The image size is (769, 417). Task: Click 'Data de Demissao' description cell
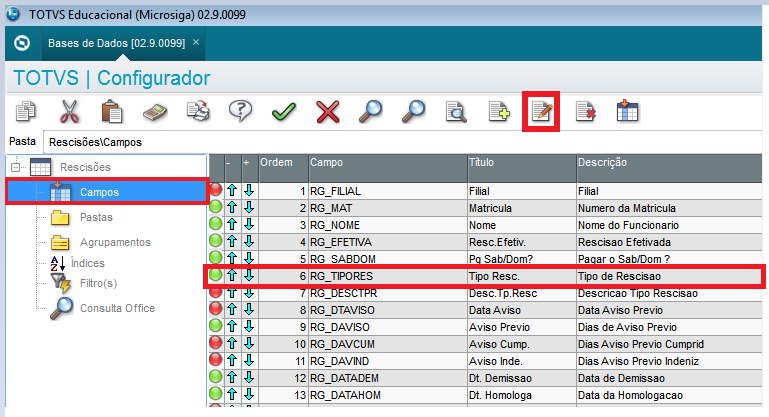(x=669, y=378)
